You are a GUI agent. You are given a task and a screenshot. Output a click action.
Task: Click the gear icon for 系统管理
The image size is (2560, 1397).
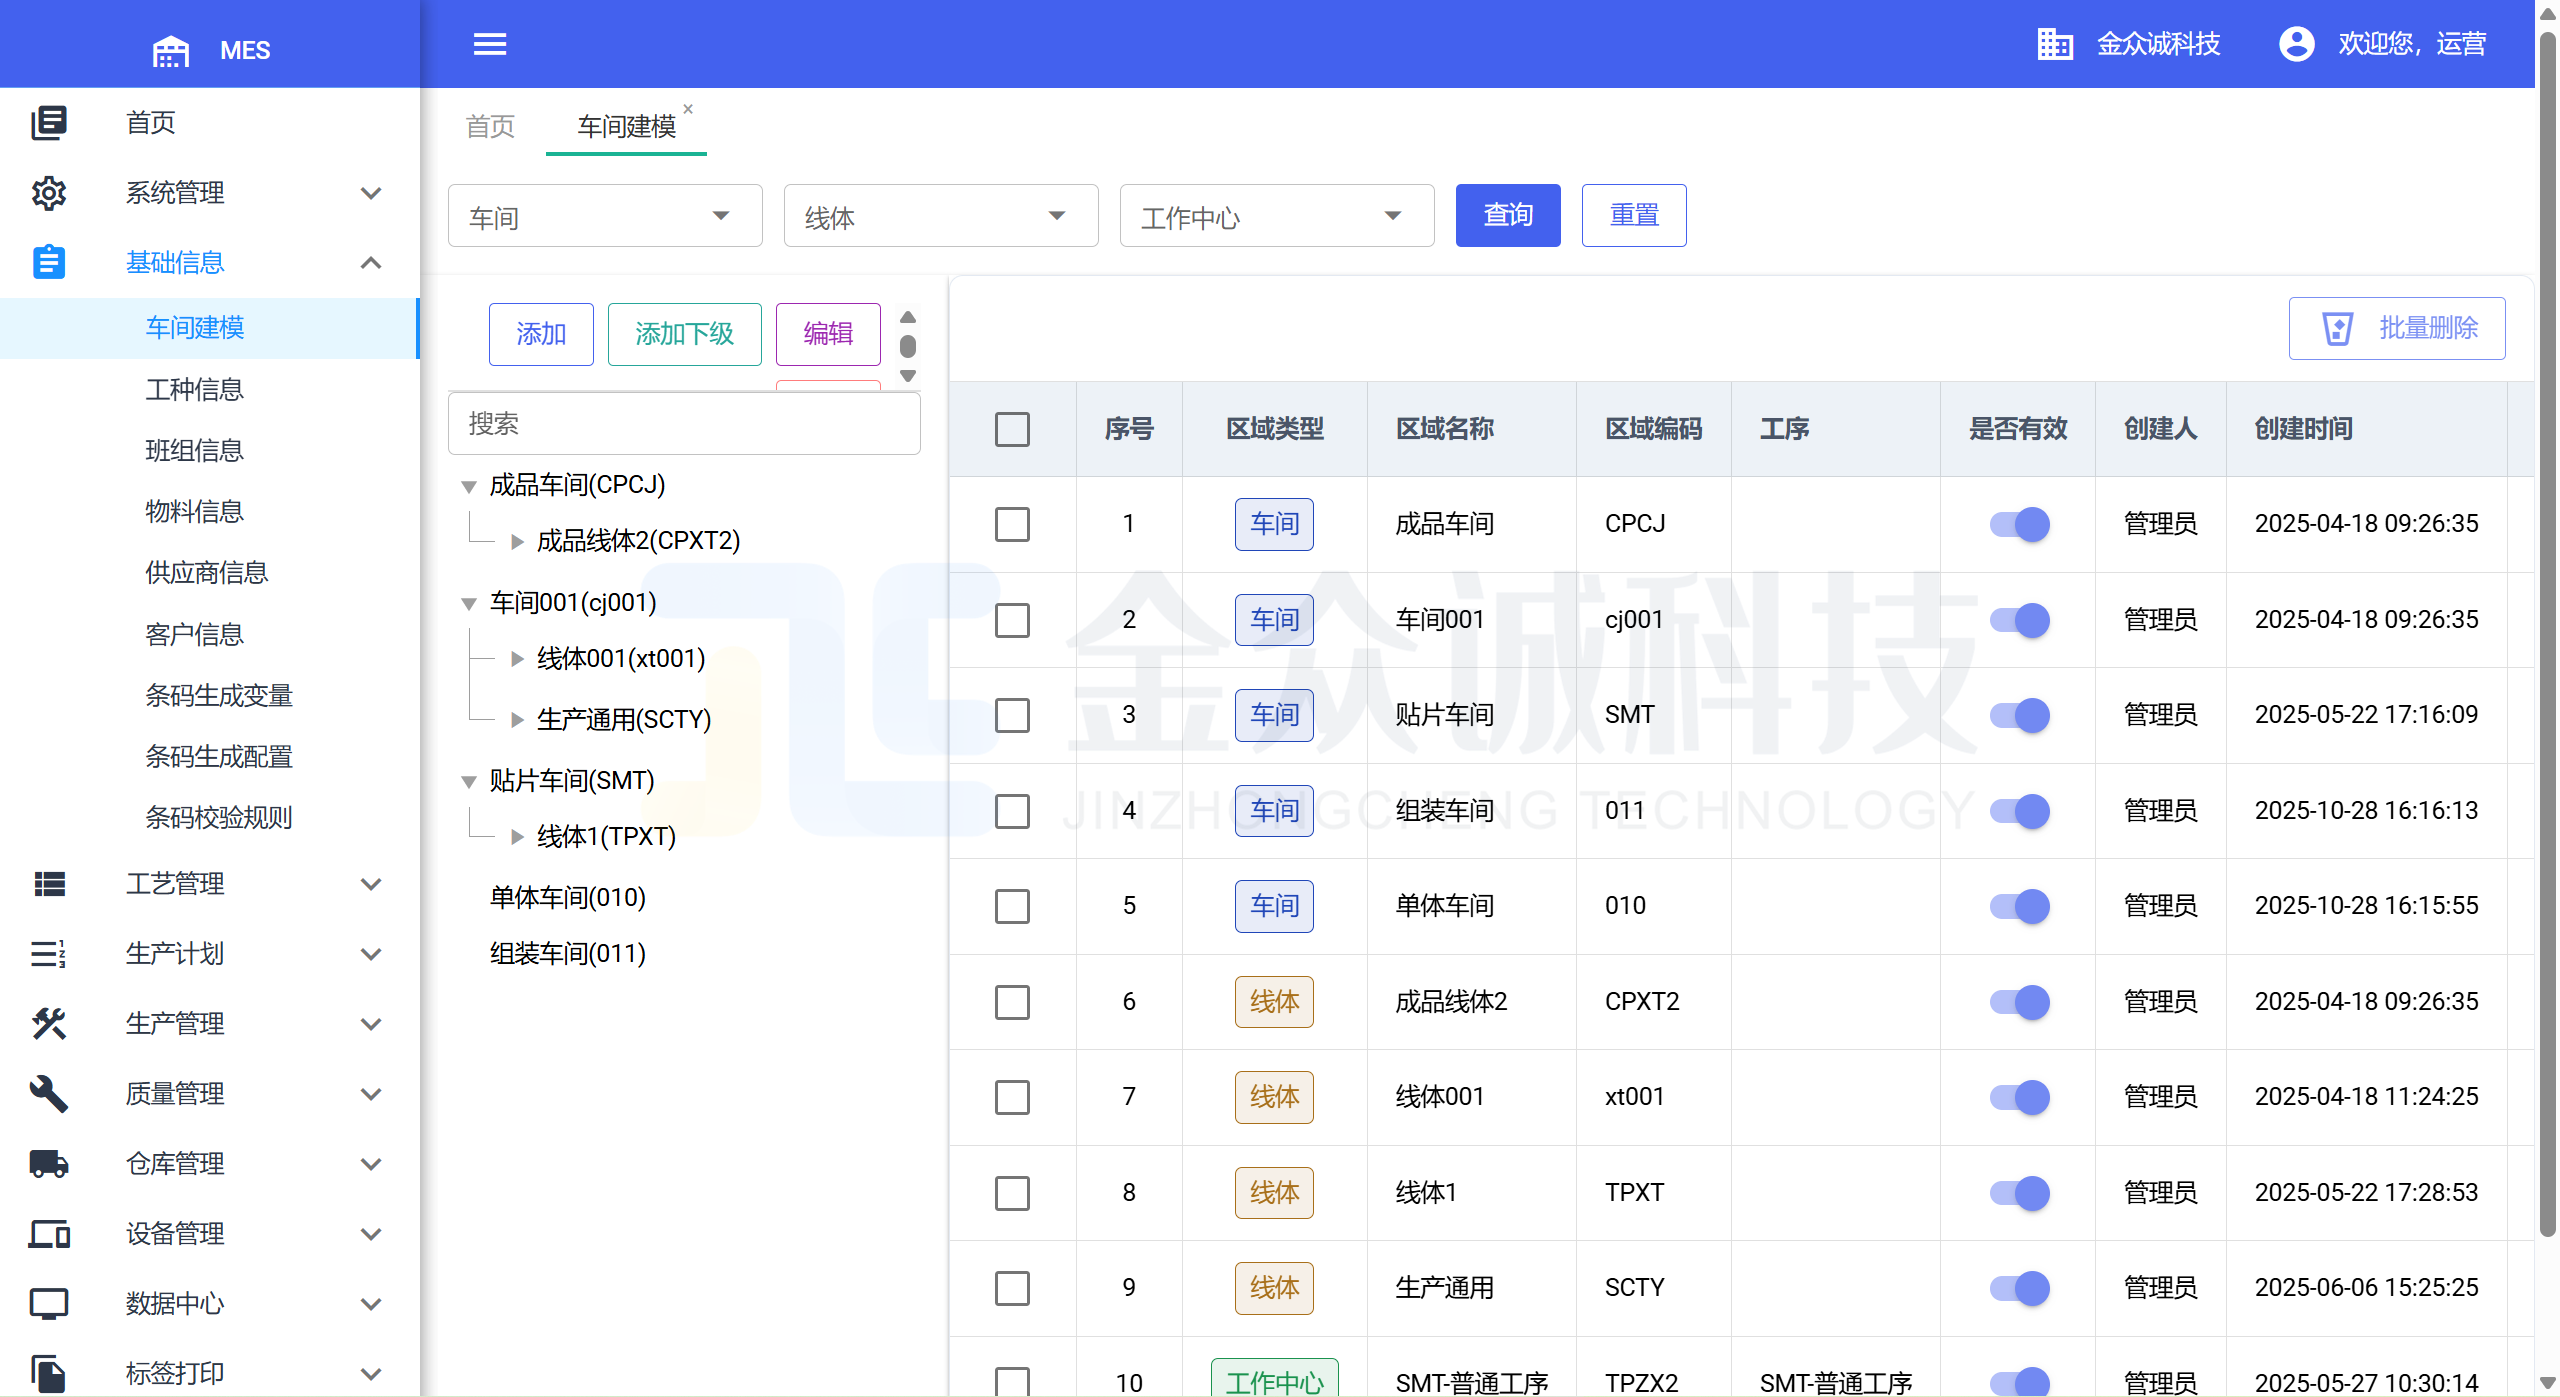point(48,193)
